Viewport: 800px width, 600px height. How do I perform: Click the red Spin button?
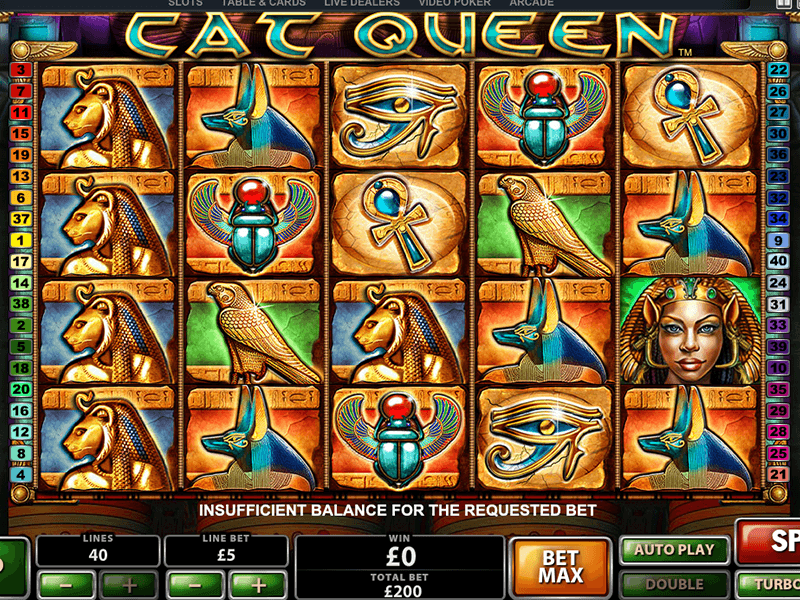pyautogui.click(x=768, y=541)
